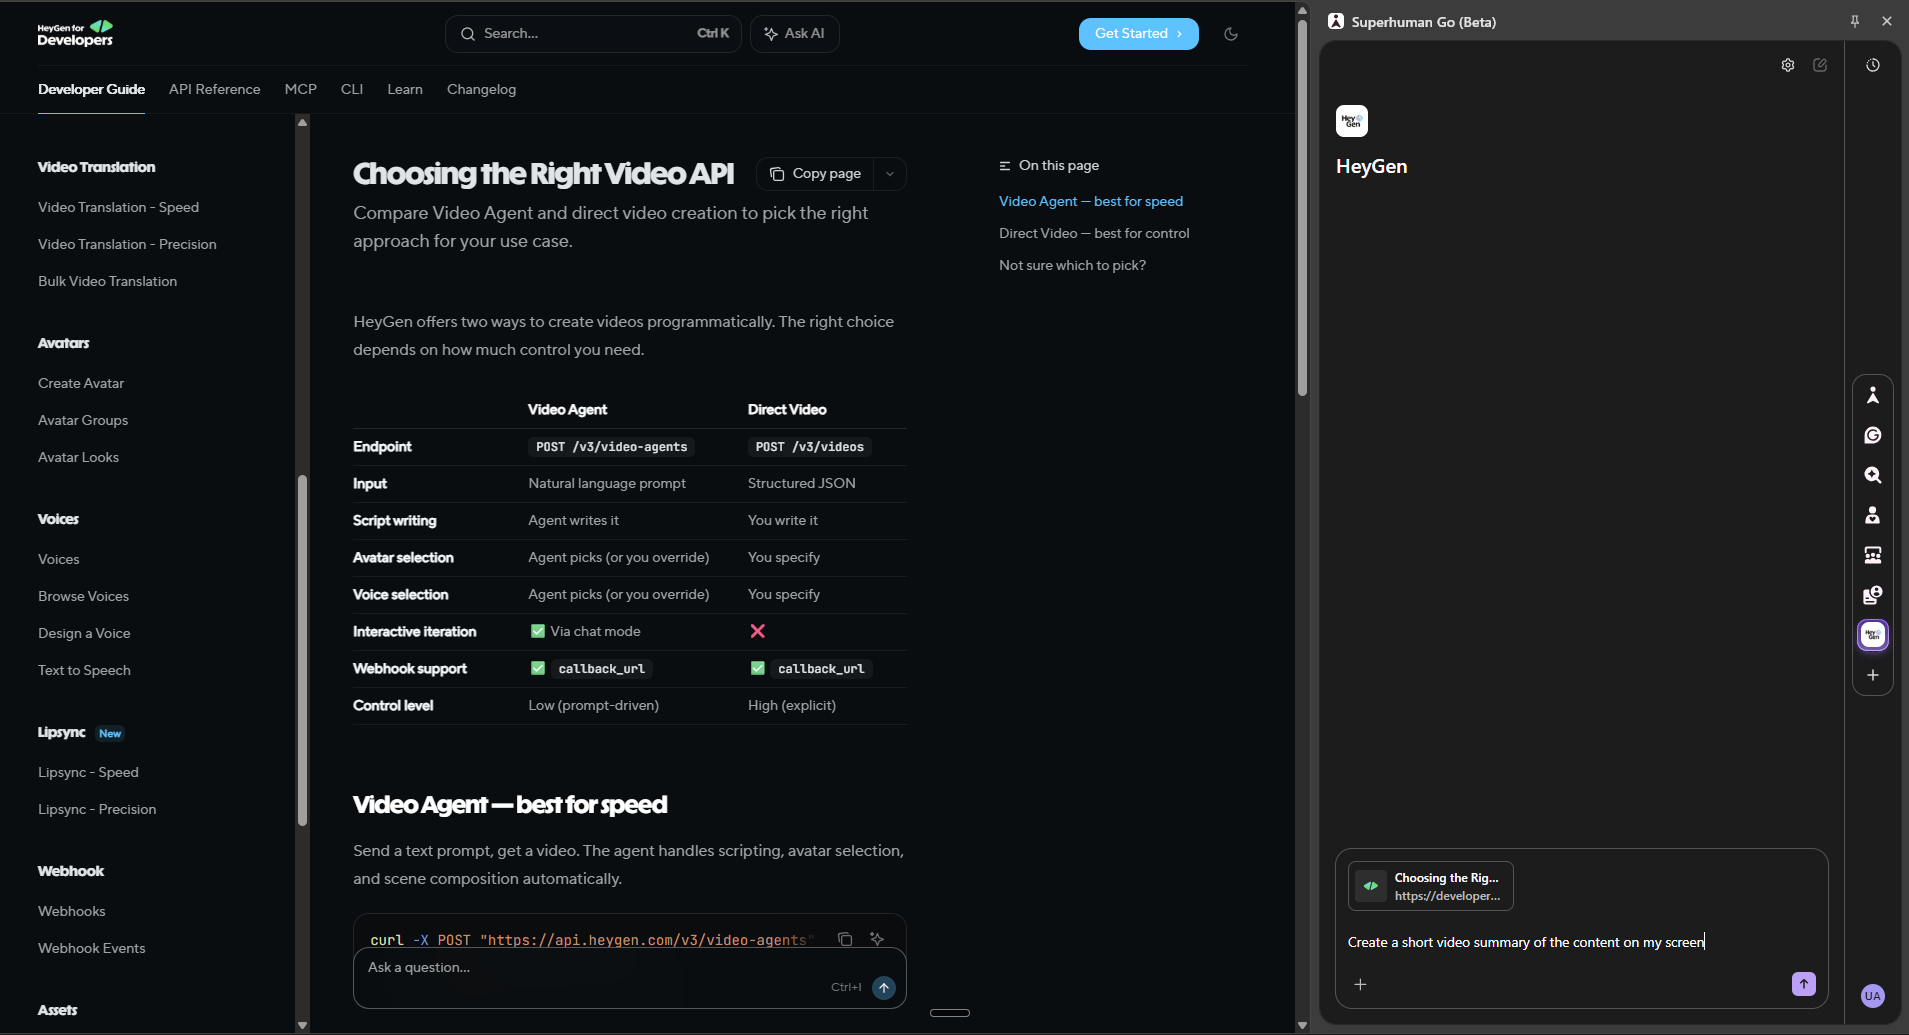1909x1035 pixels.
Task: Submit question with the arrow send button
Action: [884, 988]
